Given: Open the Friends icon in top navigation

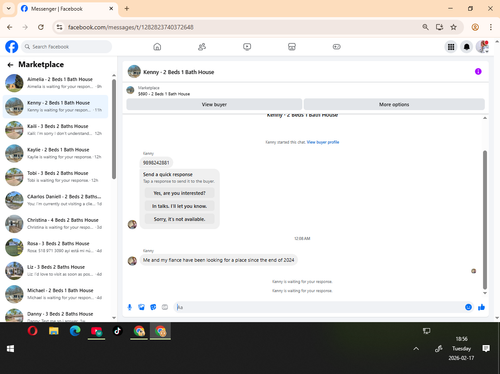Looking at the screenshot, I should [x=202, y=47].
